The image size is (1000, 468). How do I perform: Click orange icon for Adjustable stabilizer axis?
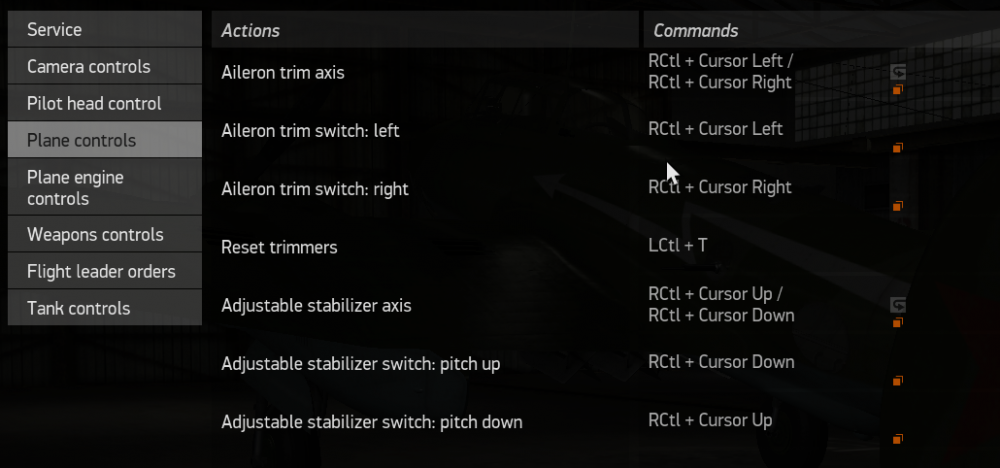[898, 323]
